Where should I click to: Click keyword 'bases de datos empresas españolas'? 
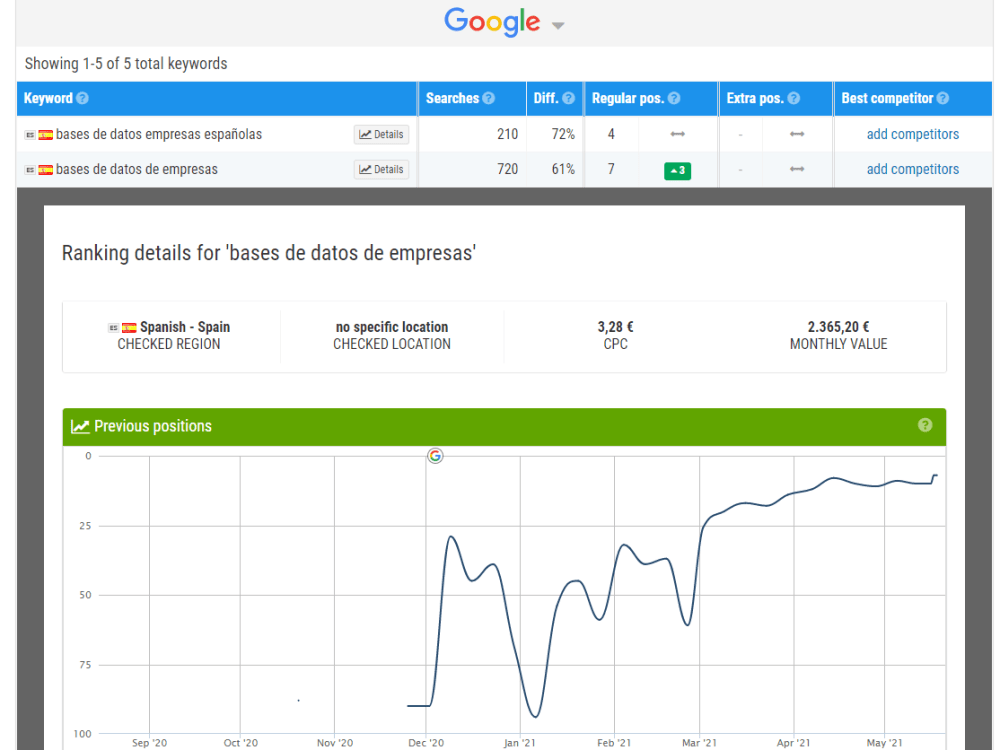159,135
